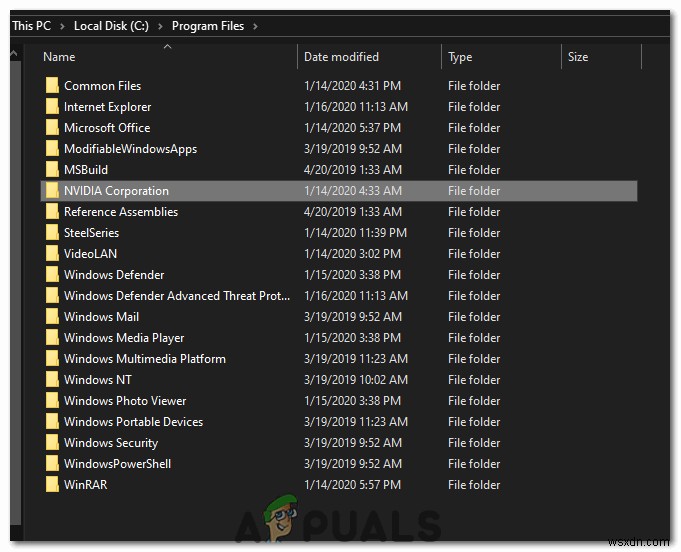Screen dimensions: 681x552
Task: Click the Windows Defender Advanced Threat folder icon
Action: click(x=52, y=295)
